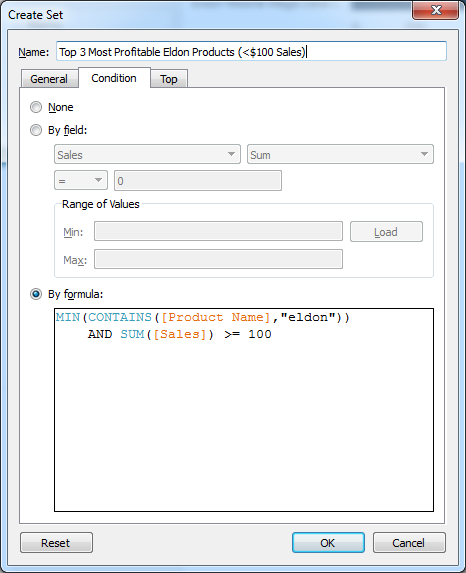Open the equals operator dropdown
The height and width of the screenshot is (573, 466).
[81, 180]
